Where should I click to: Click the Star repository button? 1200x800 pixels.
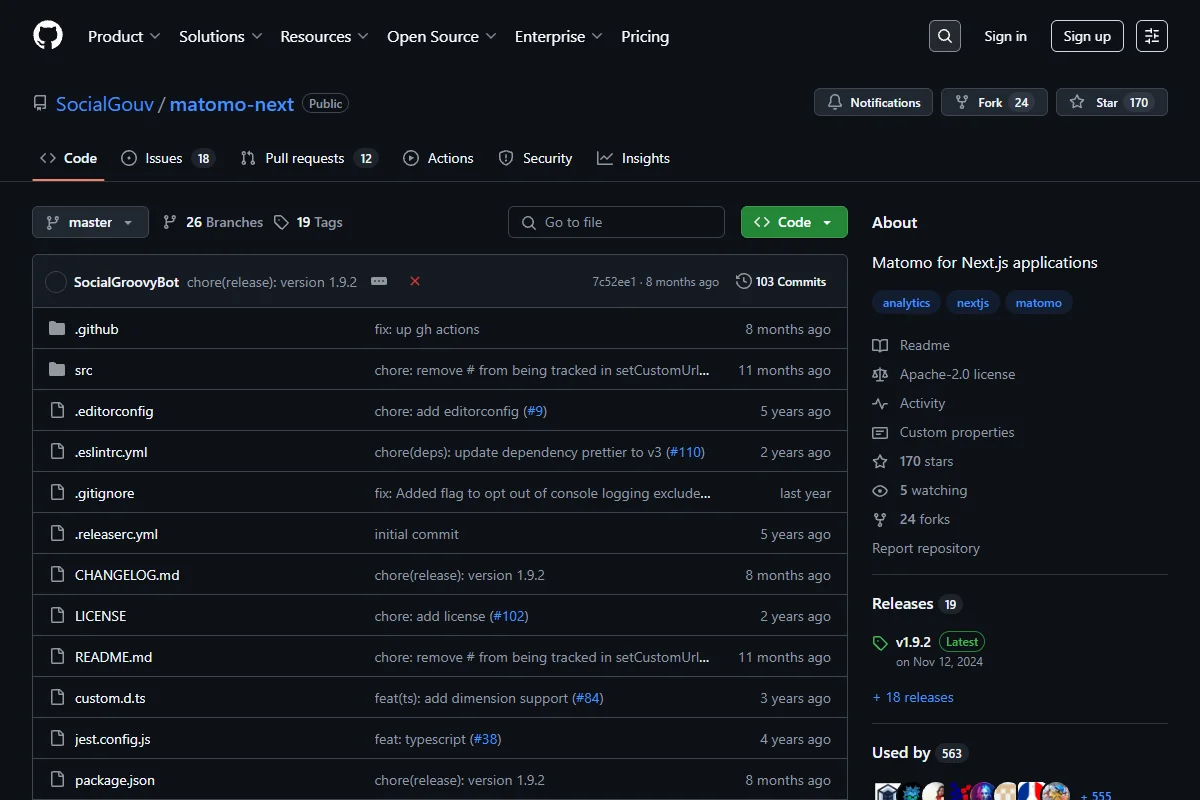click(1111, 102)
